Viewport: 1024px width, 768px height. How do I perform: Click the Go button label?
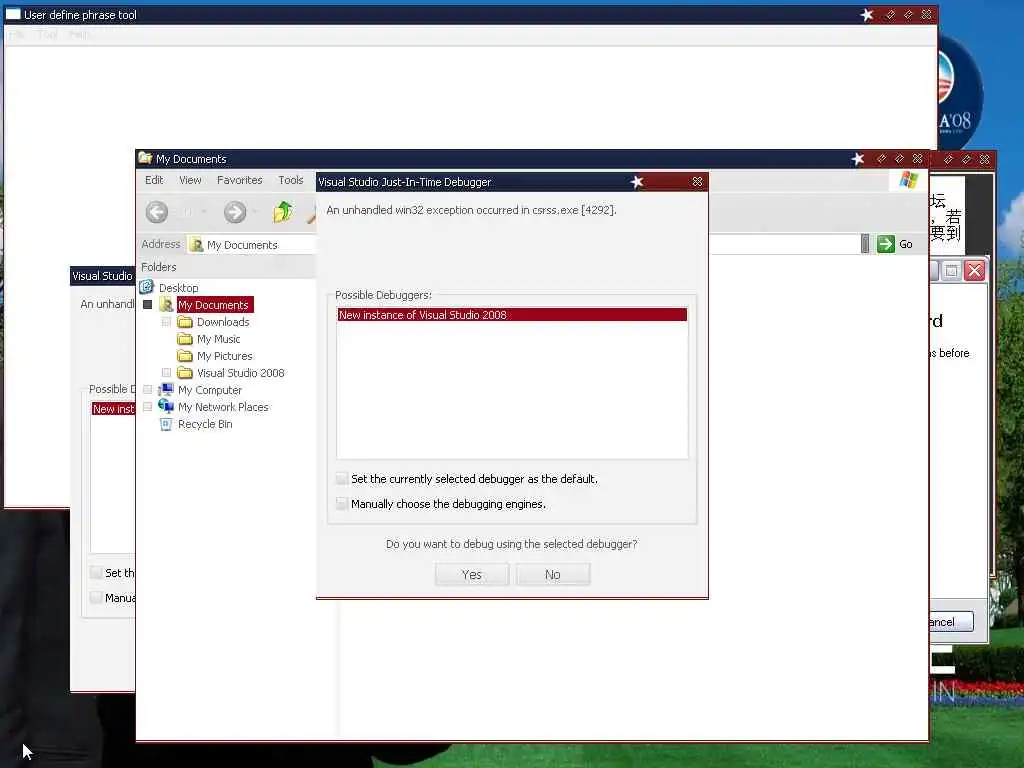(x=906, y=244)
